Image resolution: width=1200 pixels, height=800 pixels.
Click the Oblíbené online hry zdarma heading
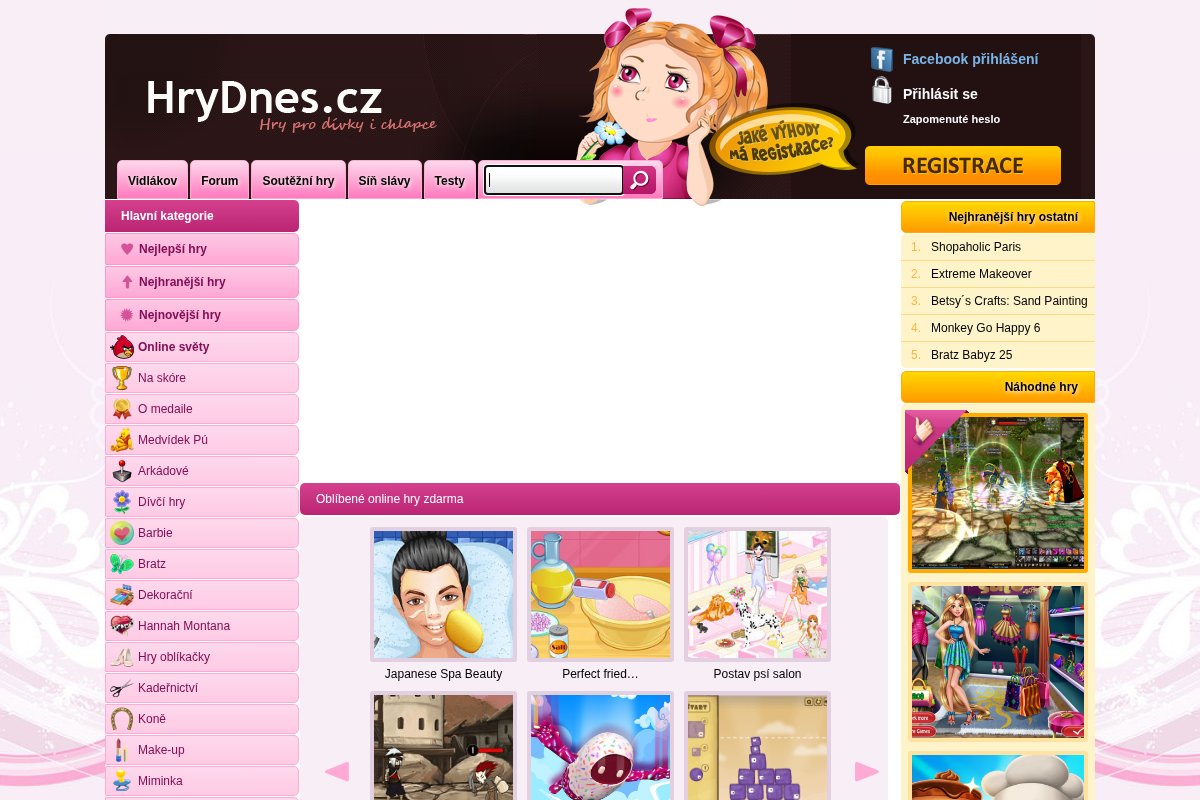pos(600,499)
